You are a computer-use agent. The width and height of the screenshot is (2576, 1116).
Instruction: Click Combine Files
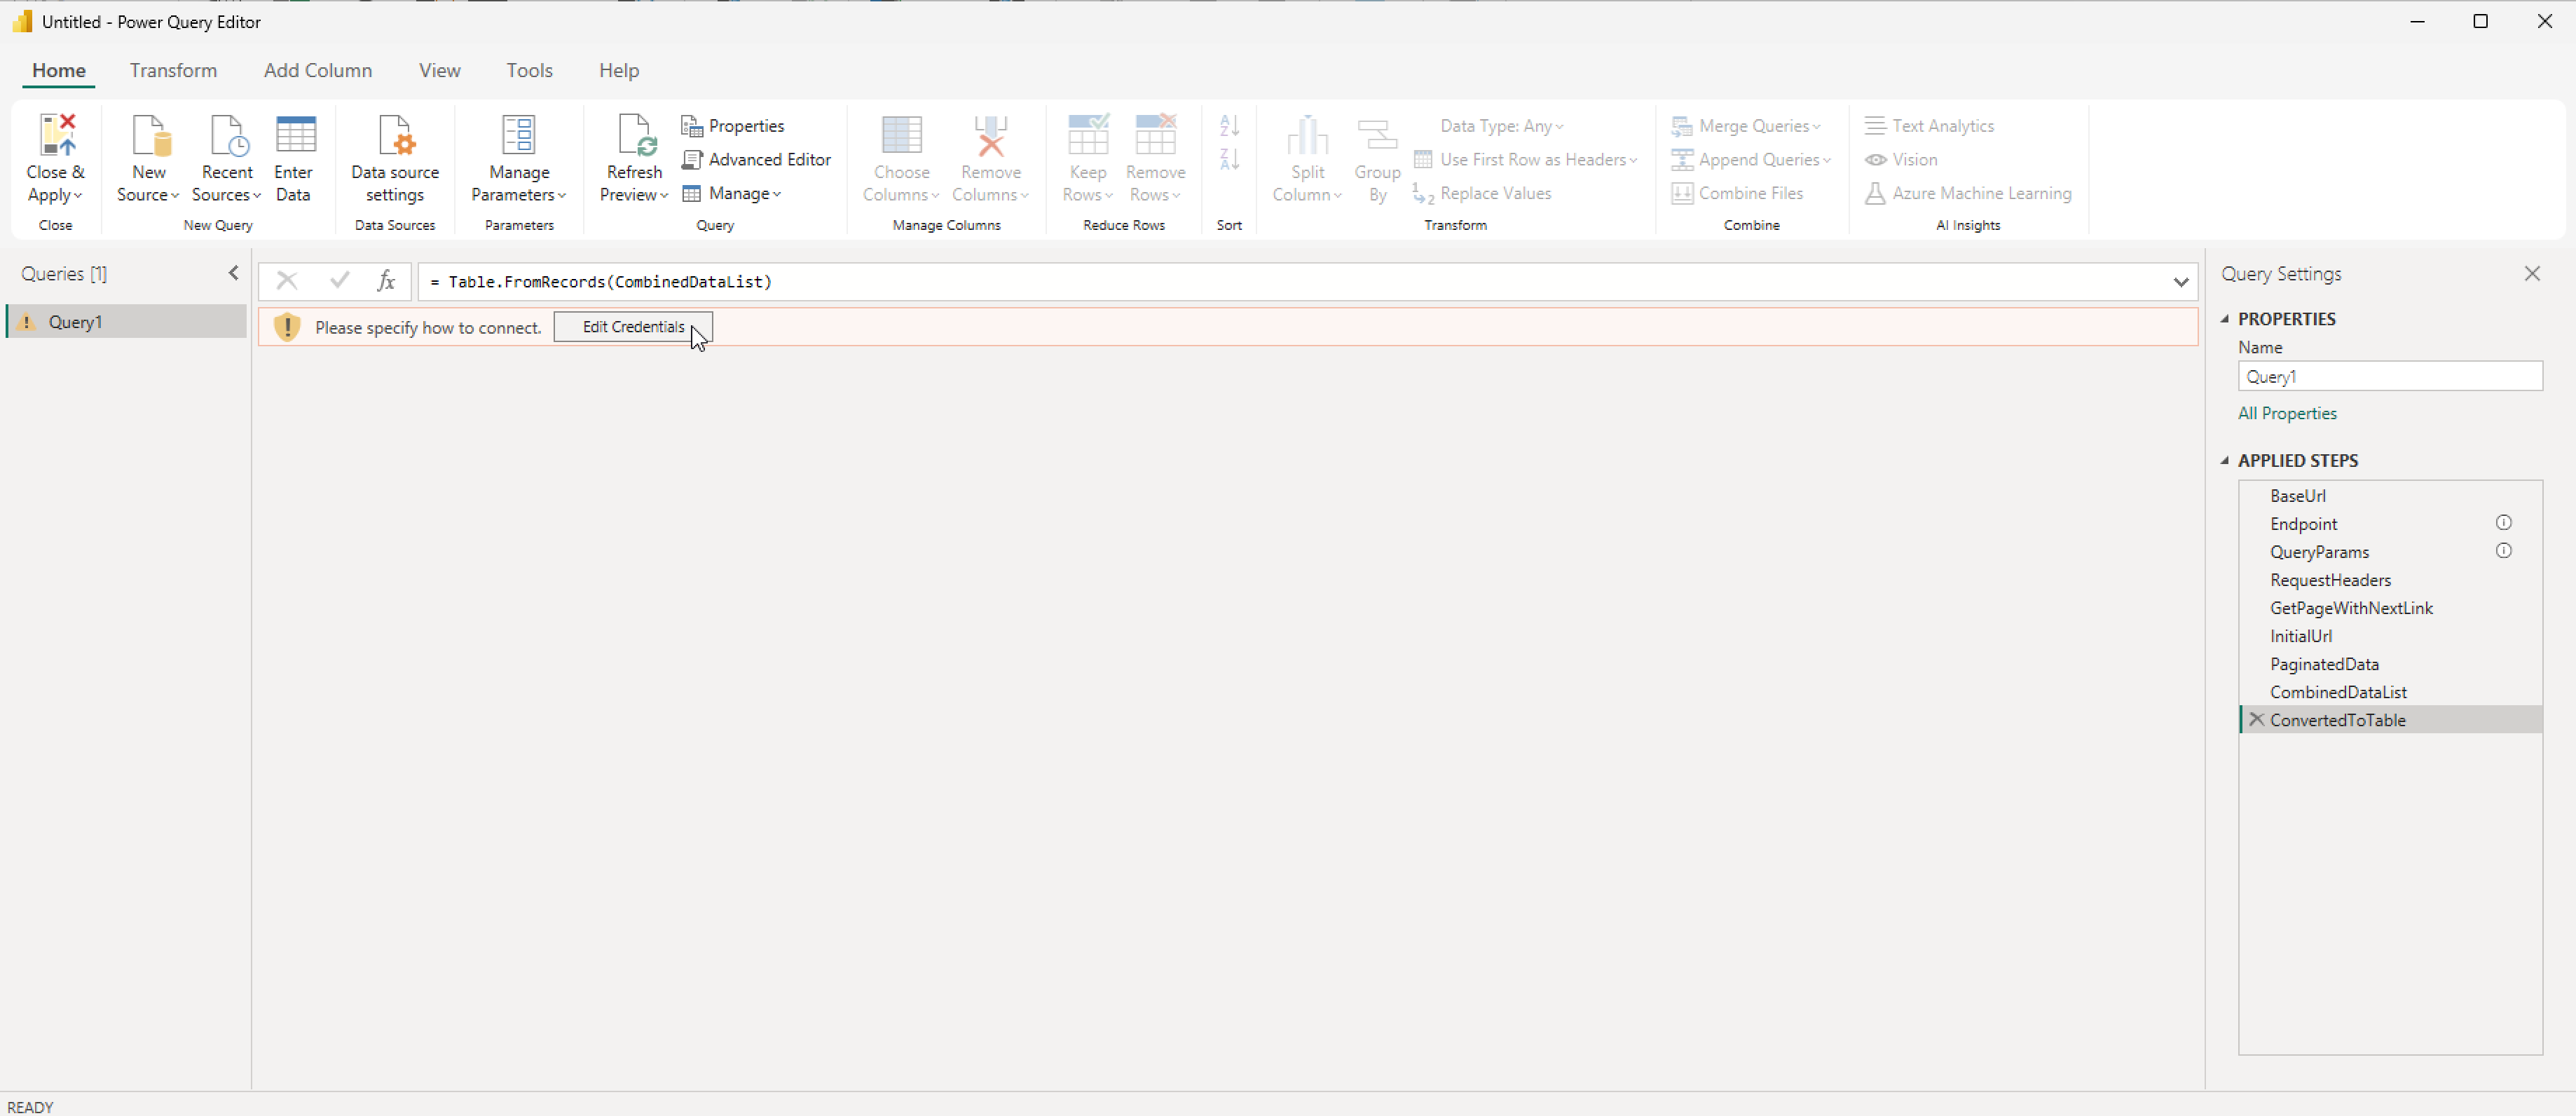tap(1737, 194)
